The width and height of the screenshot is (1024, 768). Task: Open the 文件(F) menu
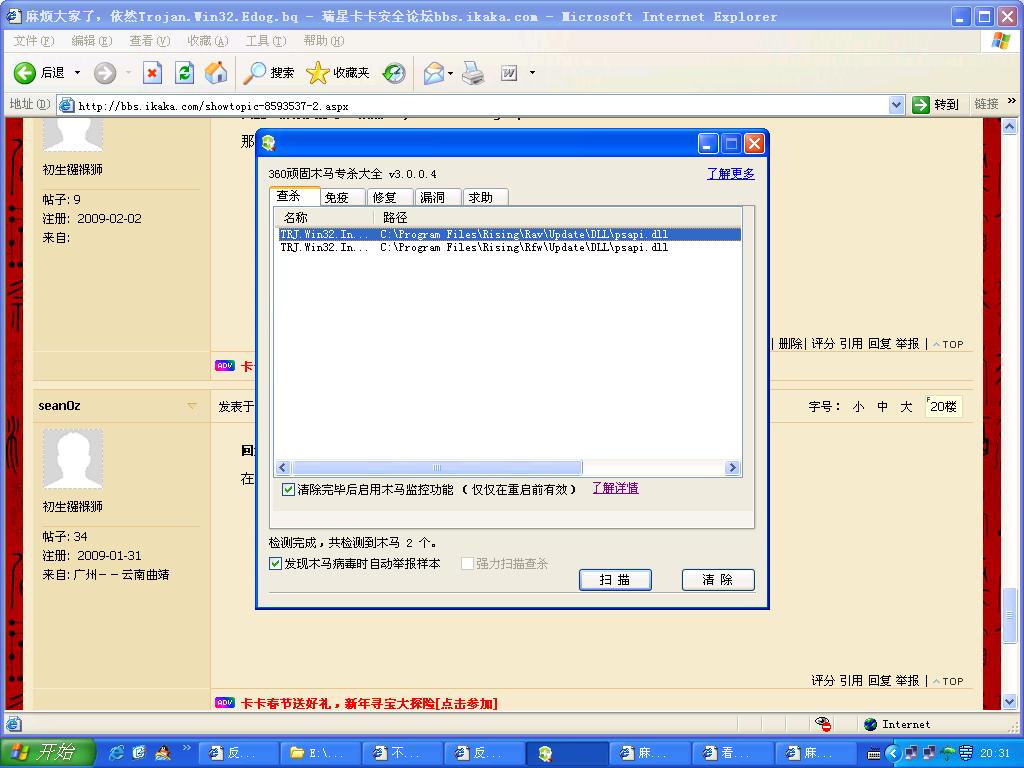click(x=33, y=40)
